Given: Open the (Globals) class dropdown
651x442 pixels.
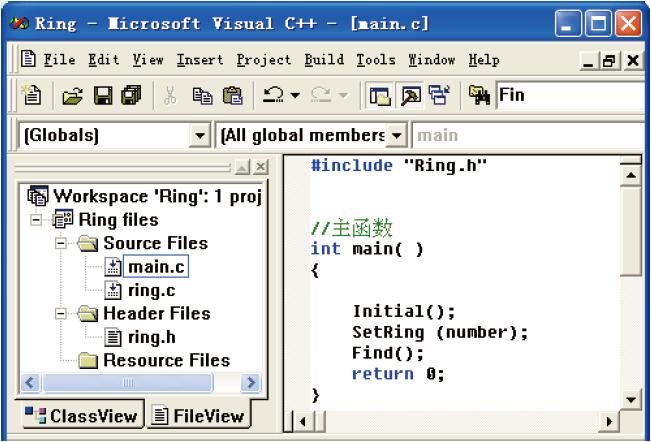Looking at the screenshot, I should (x=200, y=135).
